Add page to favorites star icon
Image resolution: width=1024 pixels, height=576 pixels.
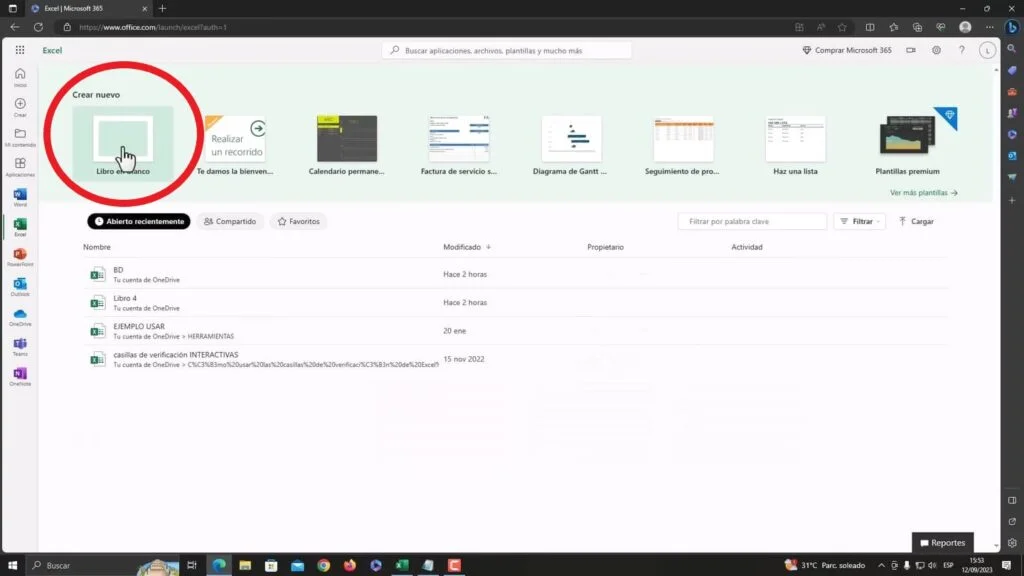click(x=842, y=27)
